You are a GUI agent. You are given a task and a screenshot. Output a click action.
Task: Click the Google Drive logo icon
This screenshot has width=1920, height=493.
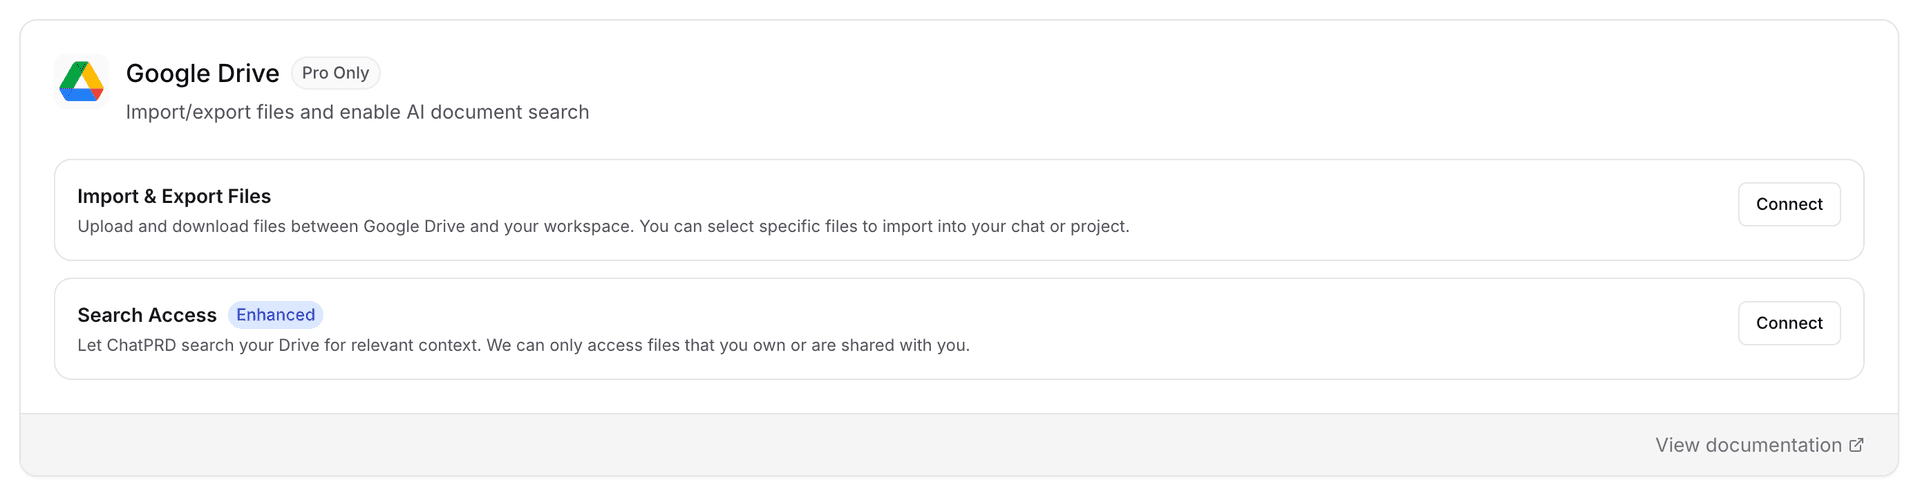pyautogui.click(x=81, y=81)
